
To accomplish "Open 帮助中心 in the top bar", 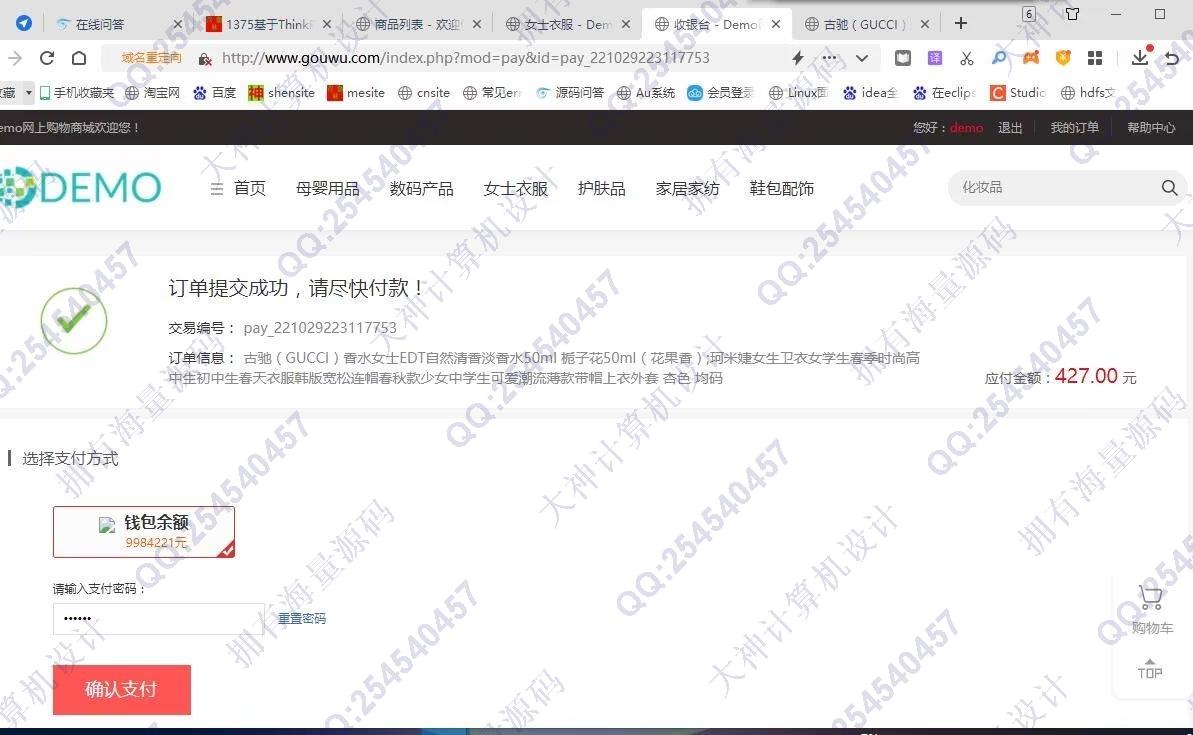I will pos(1151,128).
